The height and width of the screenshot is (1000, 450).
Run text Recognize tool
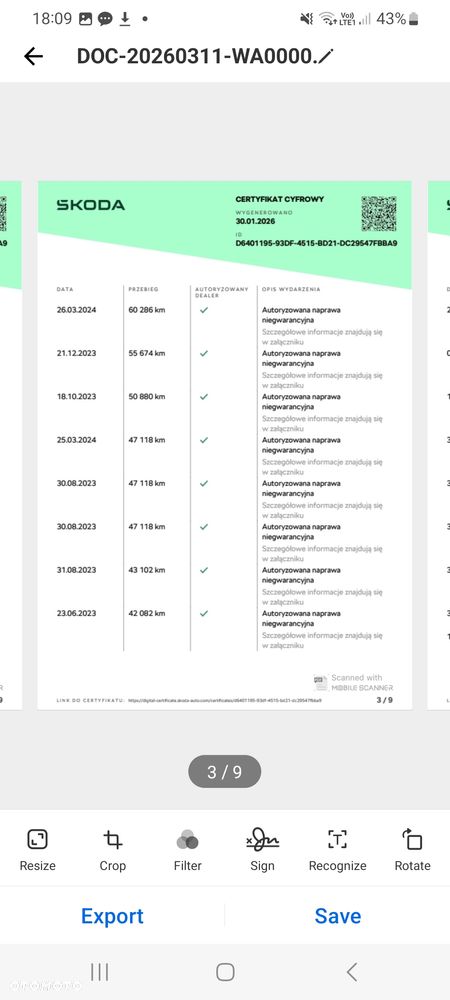pyautogui.click(x=337, y=850)
